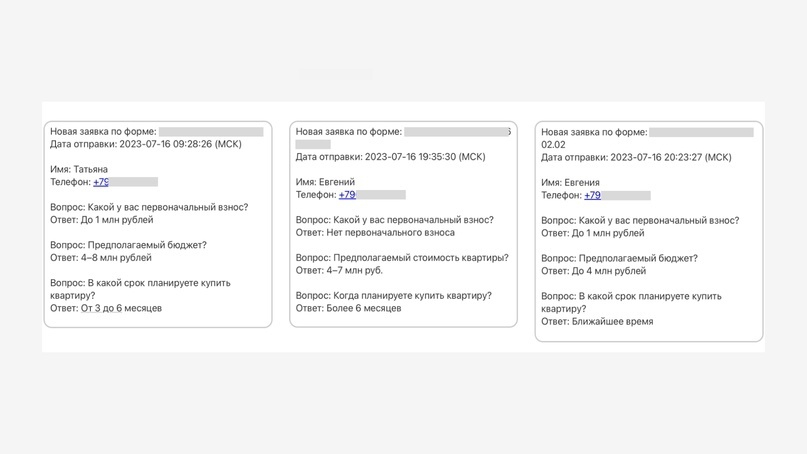Click the date line with time 19:35:30
The height and width of the screenshot is (454, 807).
pyautogui.click(x=390, y=157)
